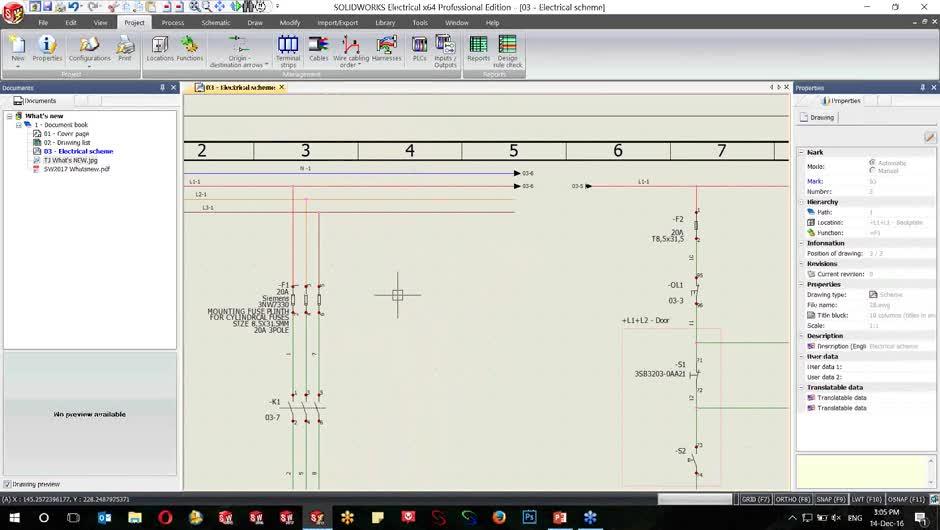The image size is (940, 530).
Task: Select the Manual mark mode radio button
Action: [872, 171]
